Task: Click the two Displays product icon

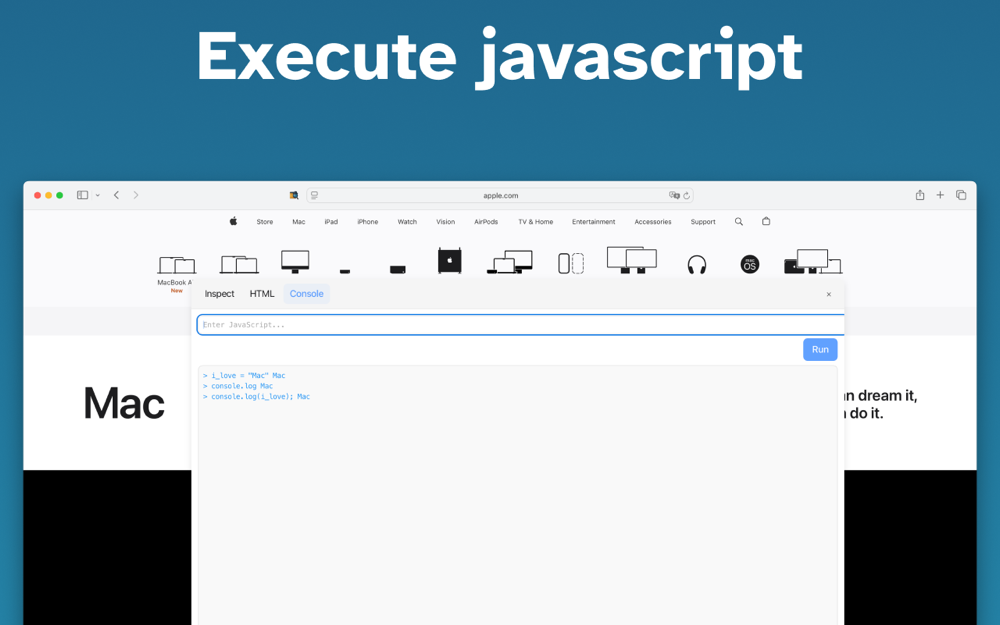Action: point(631,260)
